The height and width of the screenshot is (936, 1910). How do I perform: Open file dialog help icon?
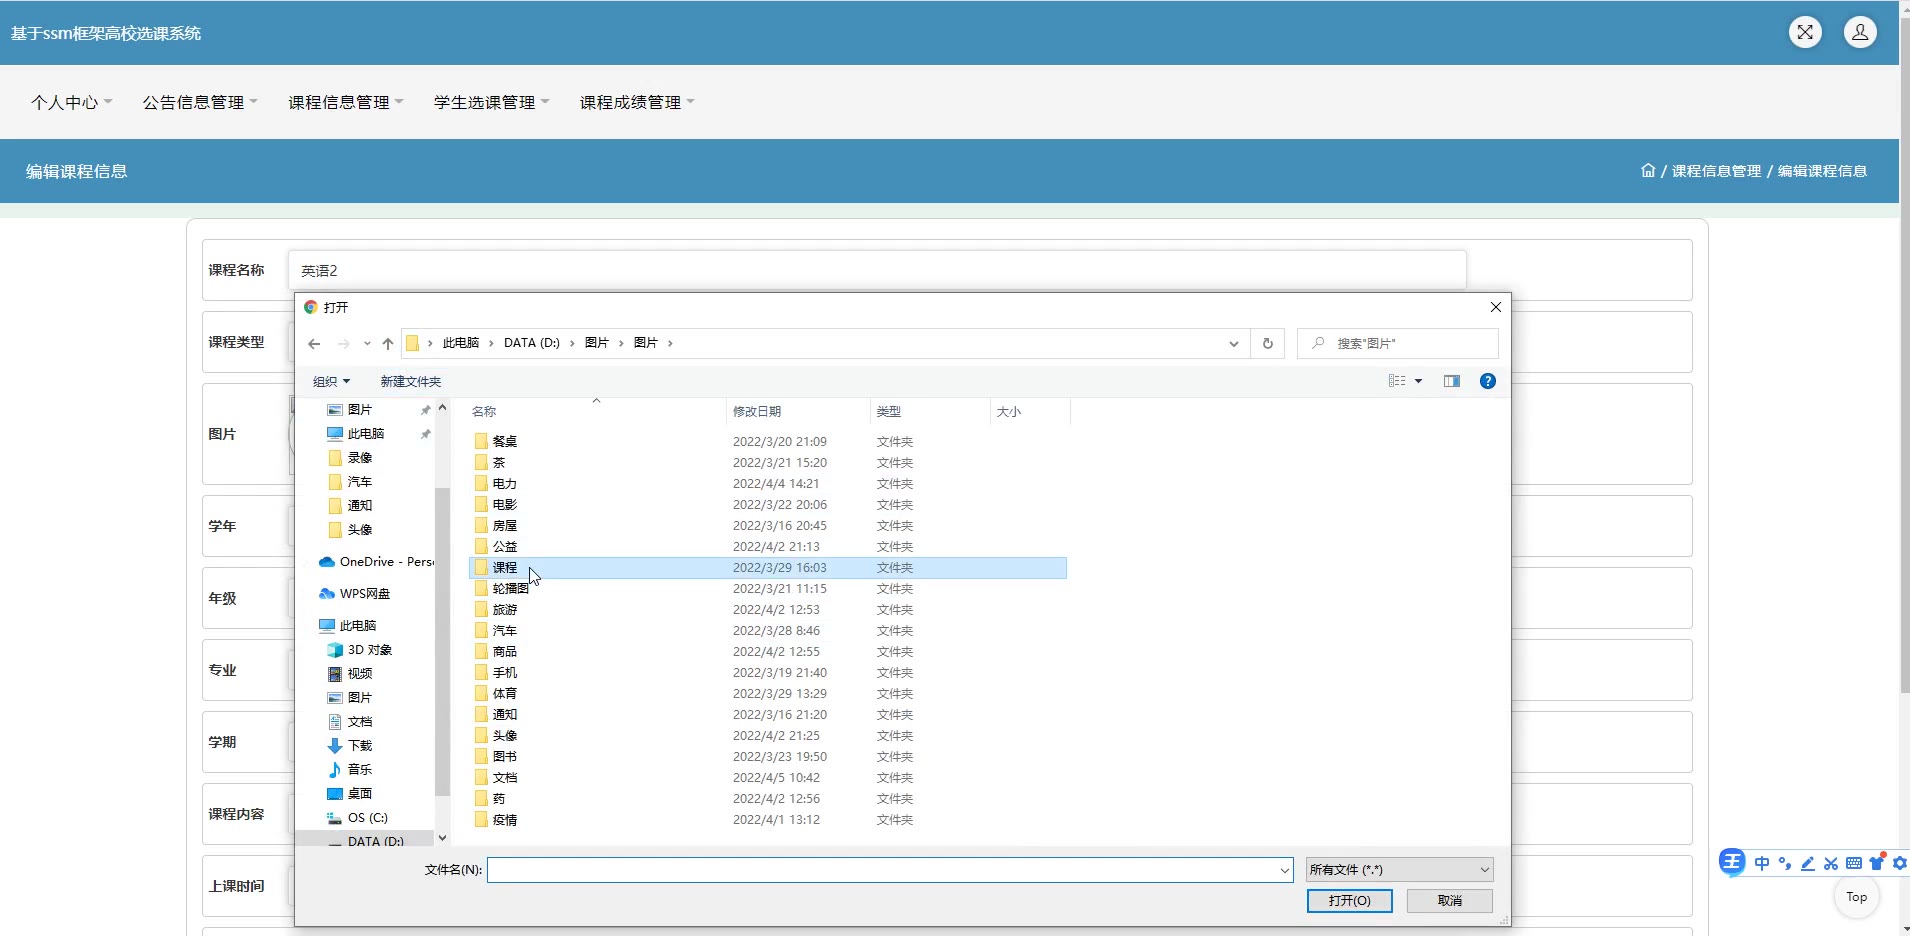1488,381
